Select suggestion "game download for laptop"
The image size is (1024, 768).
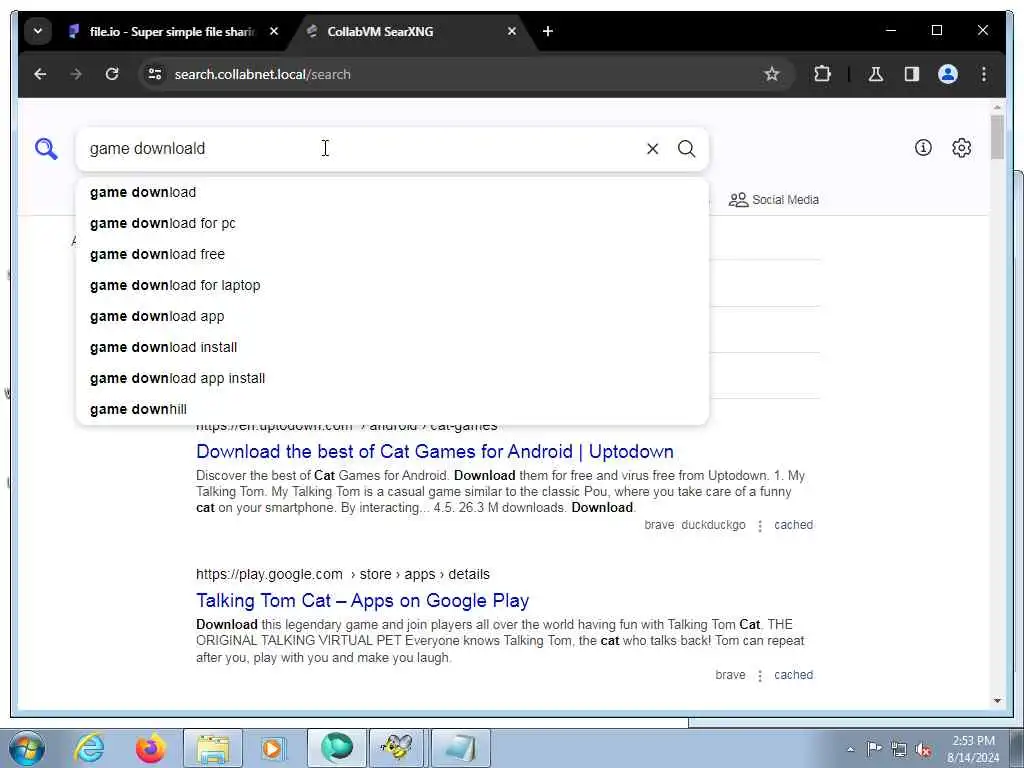point(392,285)
